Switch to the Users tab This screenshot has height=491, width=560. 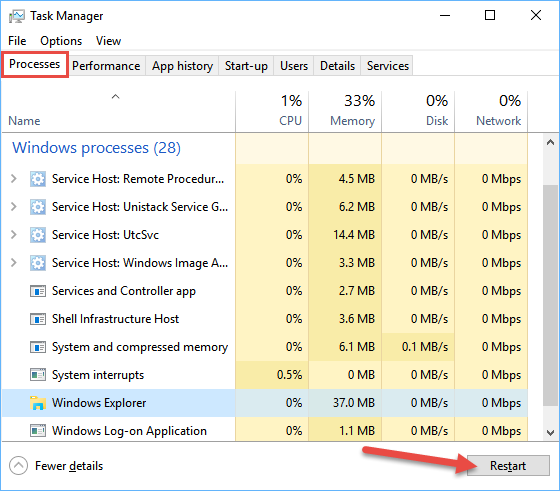(x=294, y=66)
